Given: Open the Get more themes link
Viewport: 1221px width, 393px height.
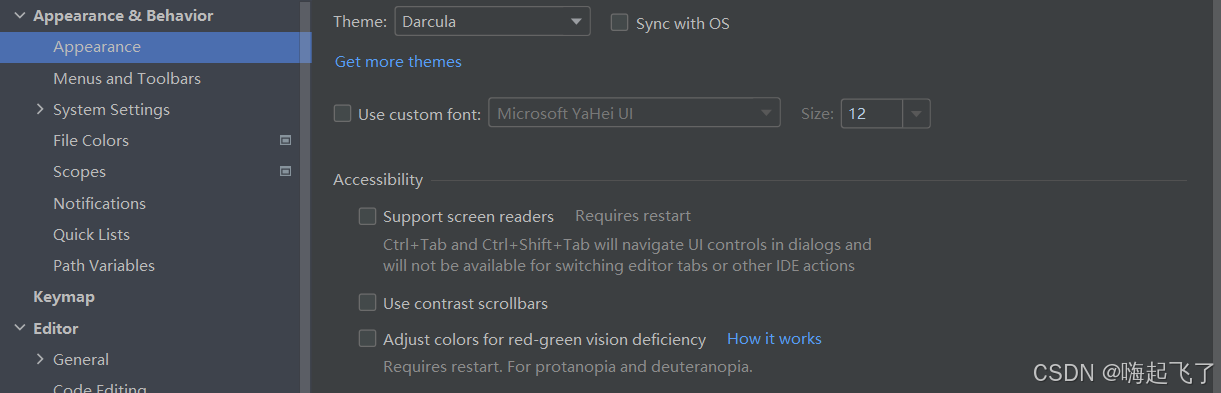Looking at the screenshot, I should pyautogui.click(x=398, y=62).
